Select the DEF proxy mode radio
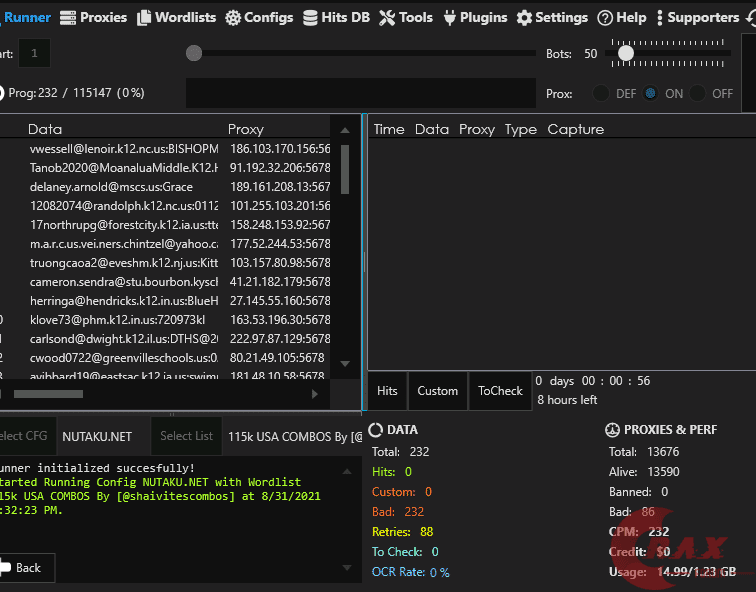This screenshot has width=756, height=592. click(x=601, y=94)
